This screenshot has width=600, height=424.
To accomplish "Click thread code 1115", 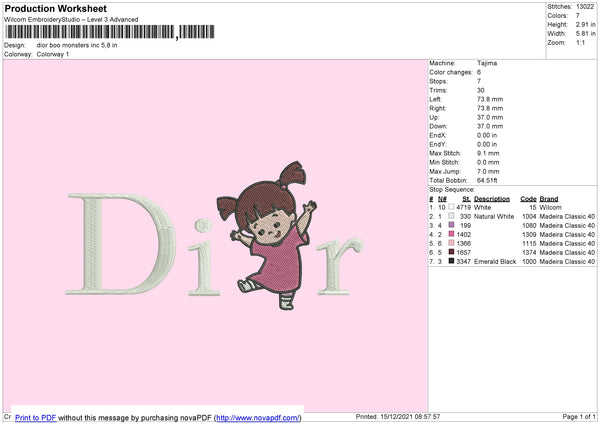I will 529,243.
